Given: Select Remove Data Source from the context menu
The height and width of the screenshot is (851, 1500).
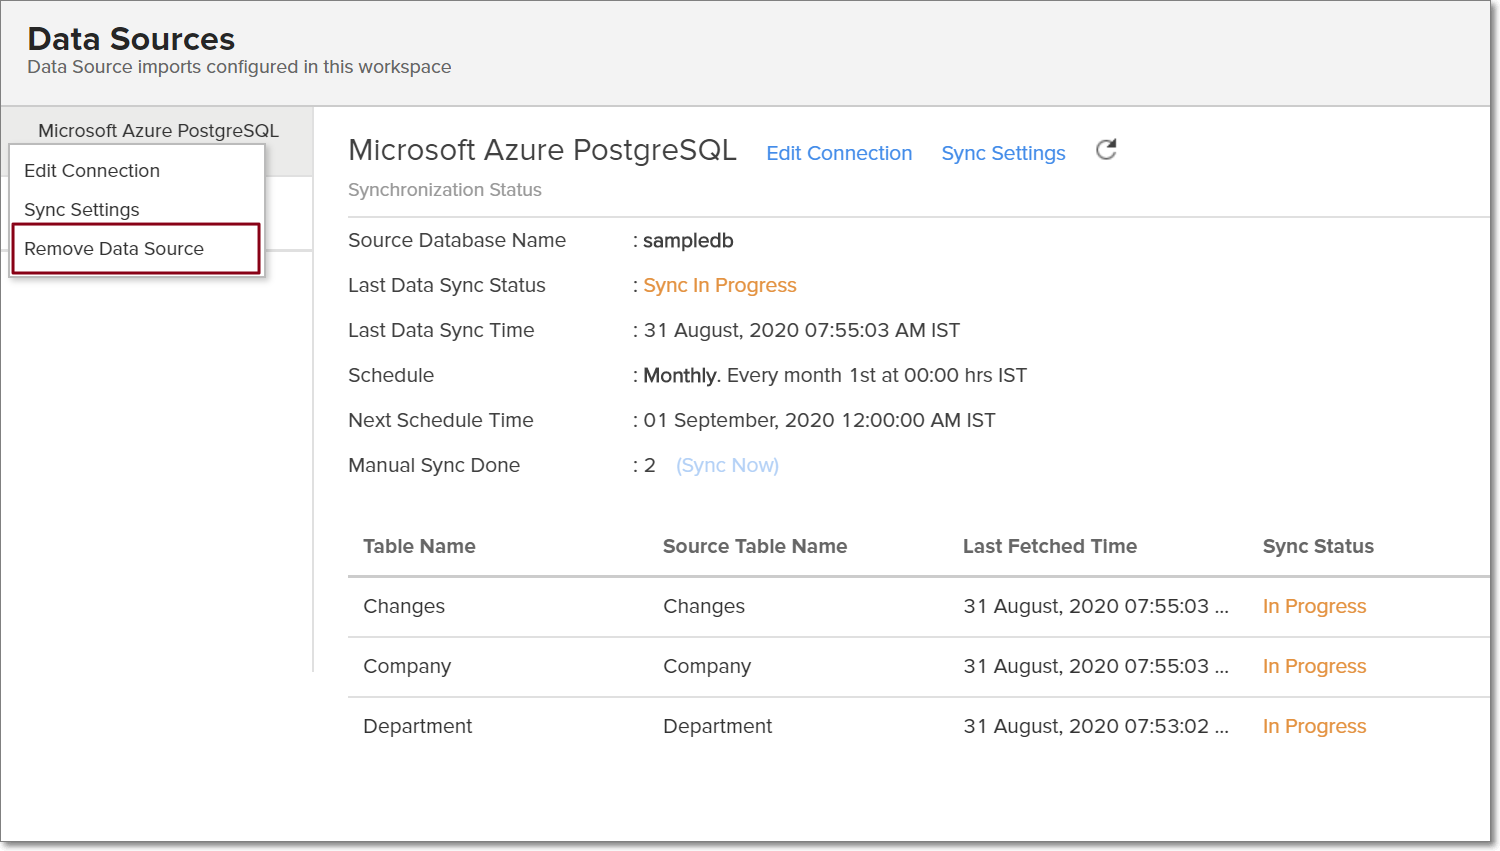Looking at the screenshot, I should click(114, 248).
